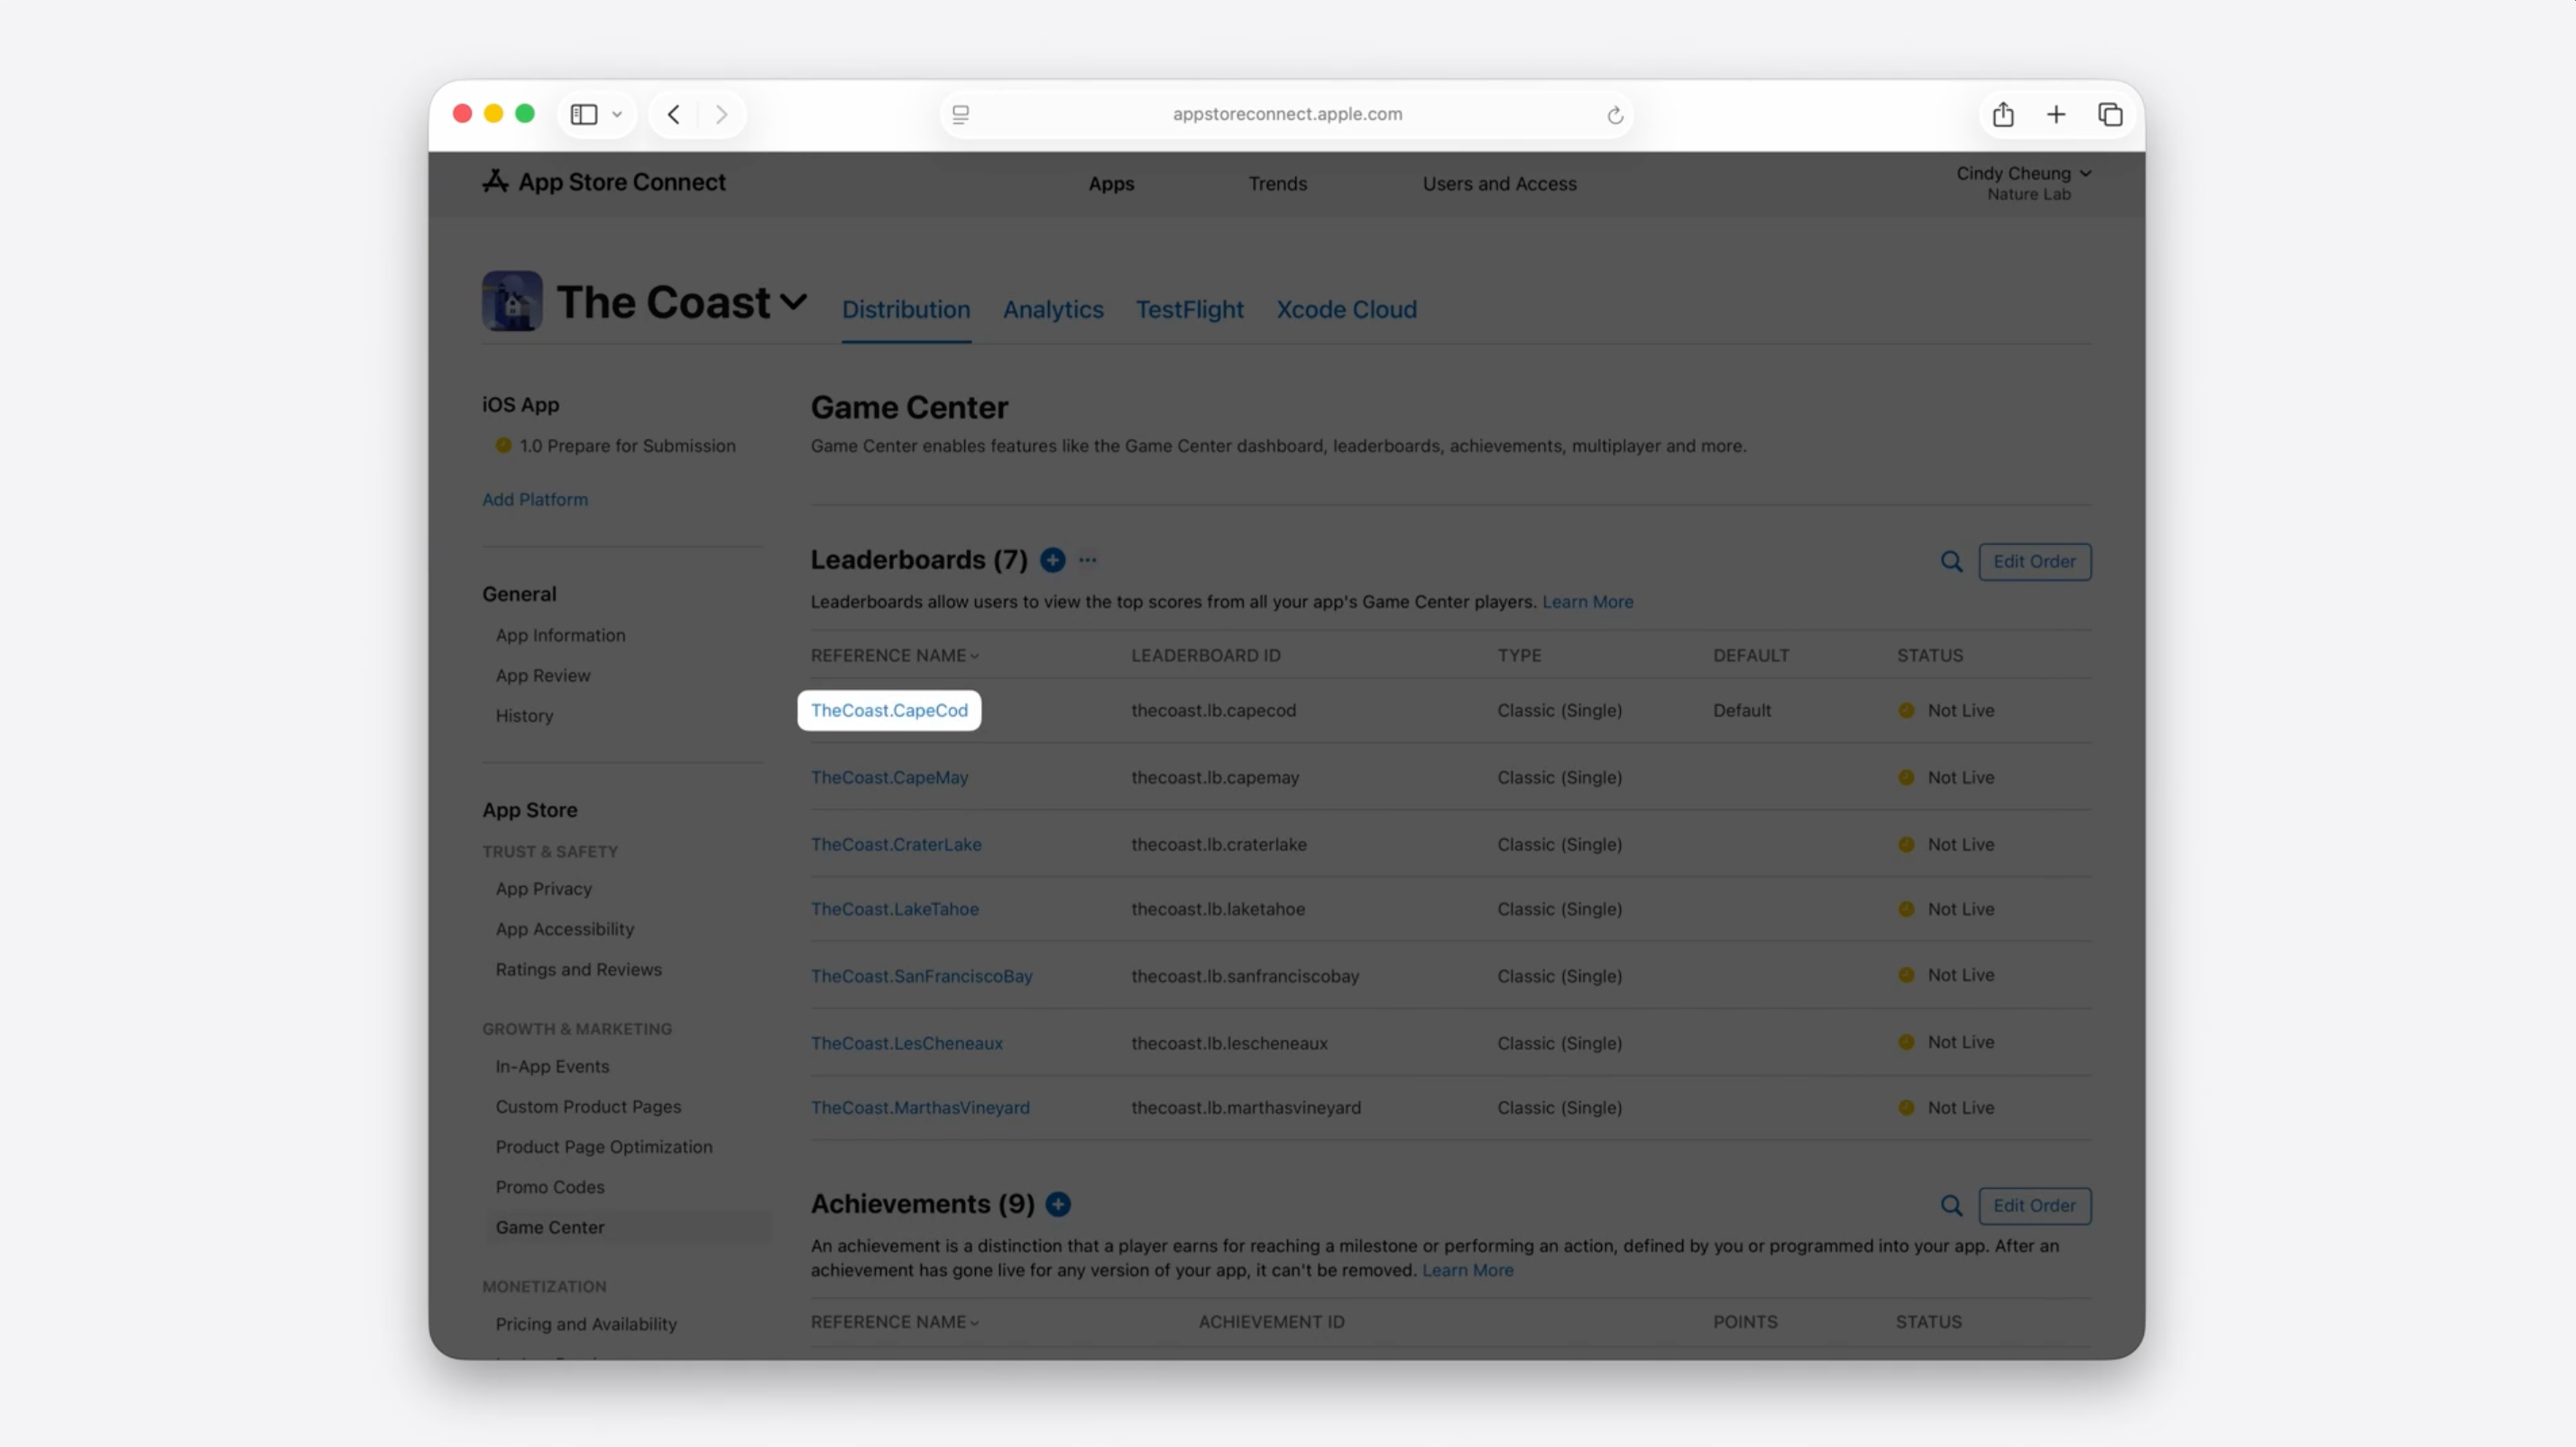
Task: Click the Safari share icon
Action: (2003, 115)
